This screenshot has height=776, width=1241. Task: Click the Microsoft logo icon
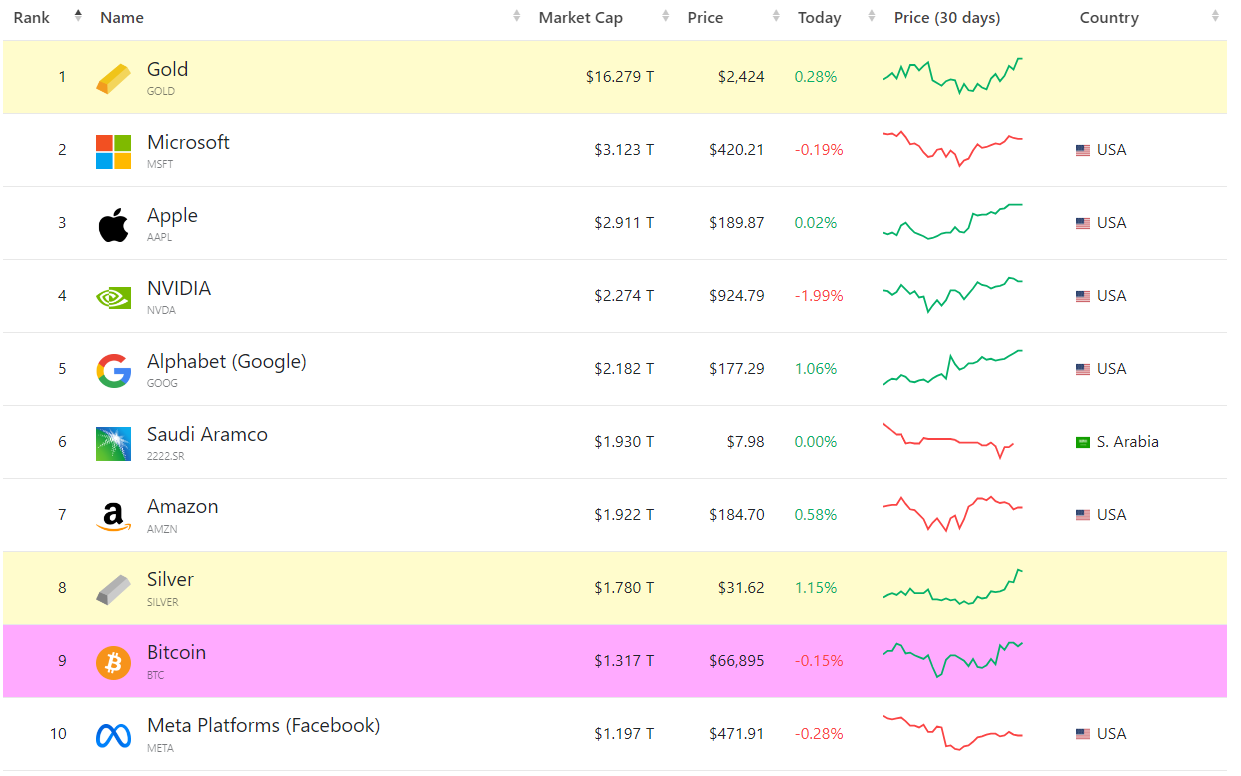click(x=113, y=151)
